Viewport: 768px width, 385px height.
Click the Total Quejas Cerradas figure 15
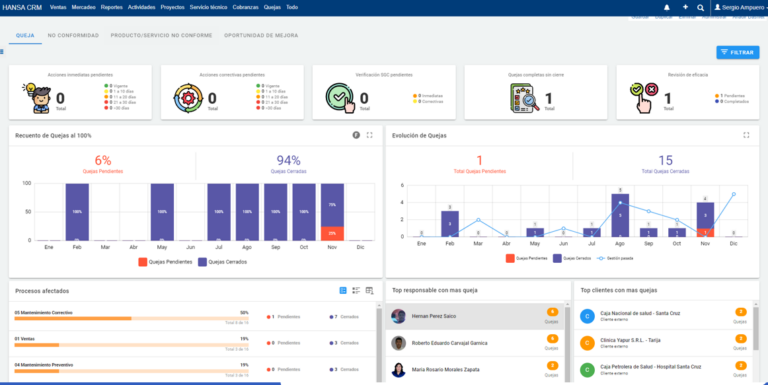(665, 160)
